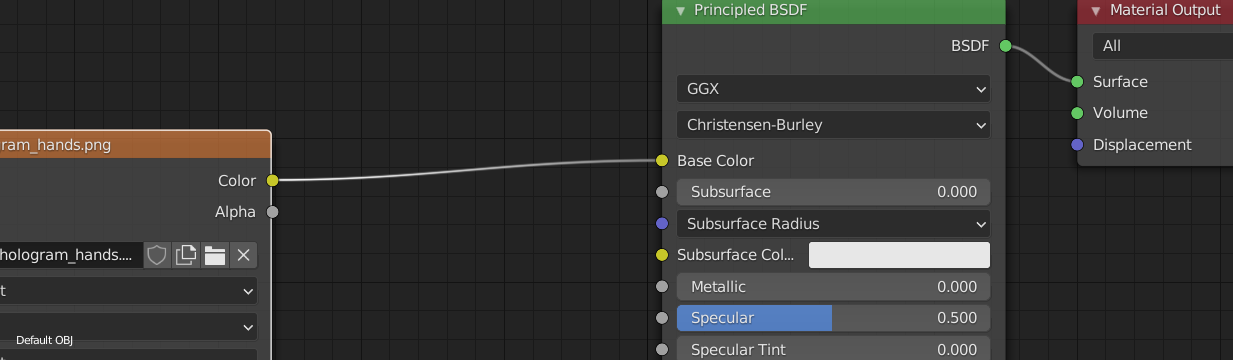Unlink image with the X icon
Image resolution: width=1233 pixels, height=360 pixels.
[x=243, y=255]
